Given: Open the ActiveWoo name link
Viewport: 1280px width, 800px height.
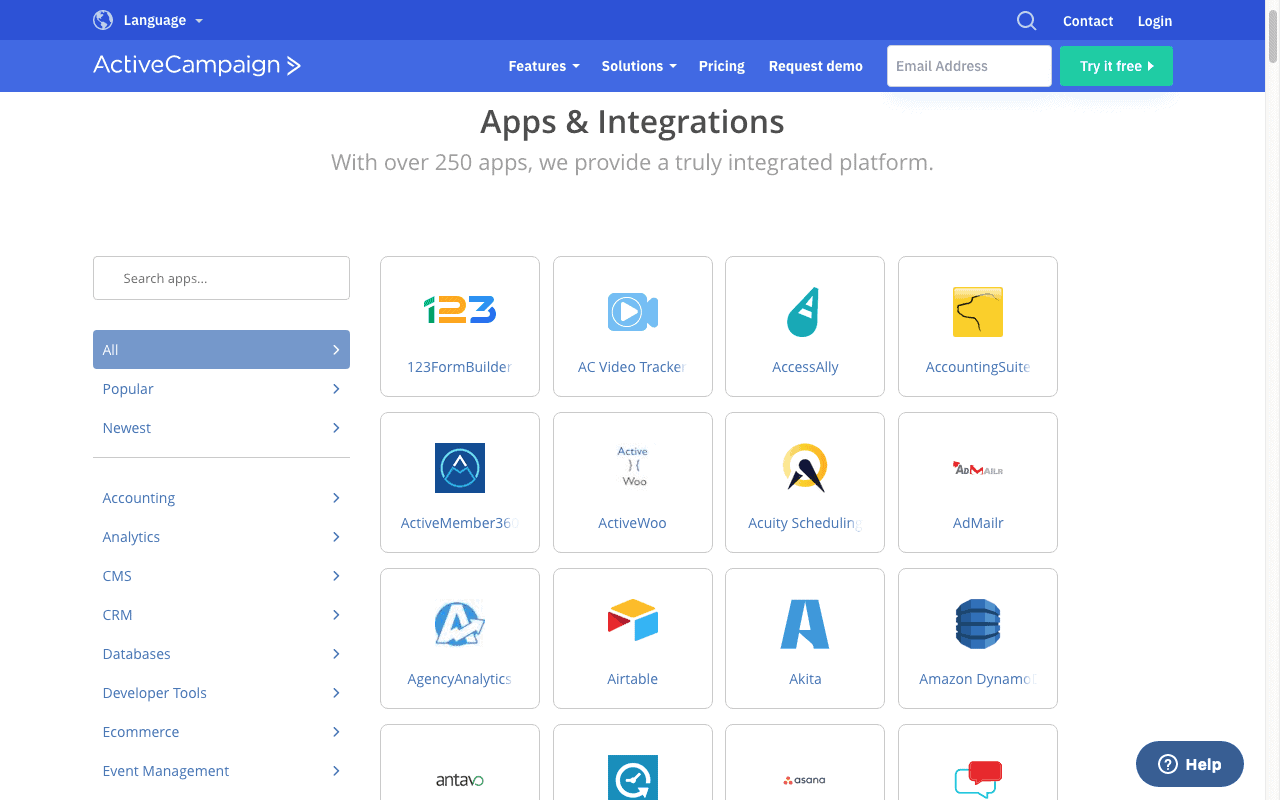Looking at the screenshot, I should pyautogui.click(x=633, y=523).
